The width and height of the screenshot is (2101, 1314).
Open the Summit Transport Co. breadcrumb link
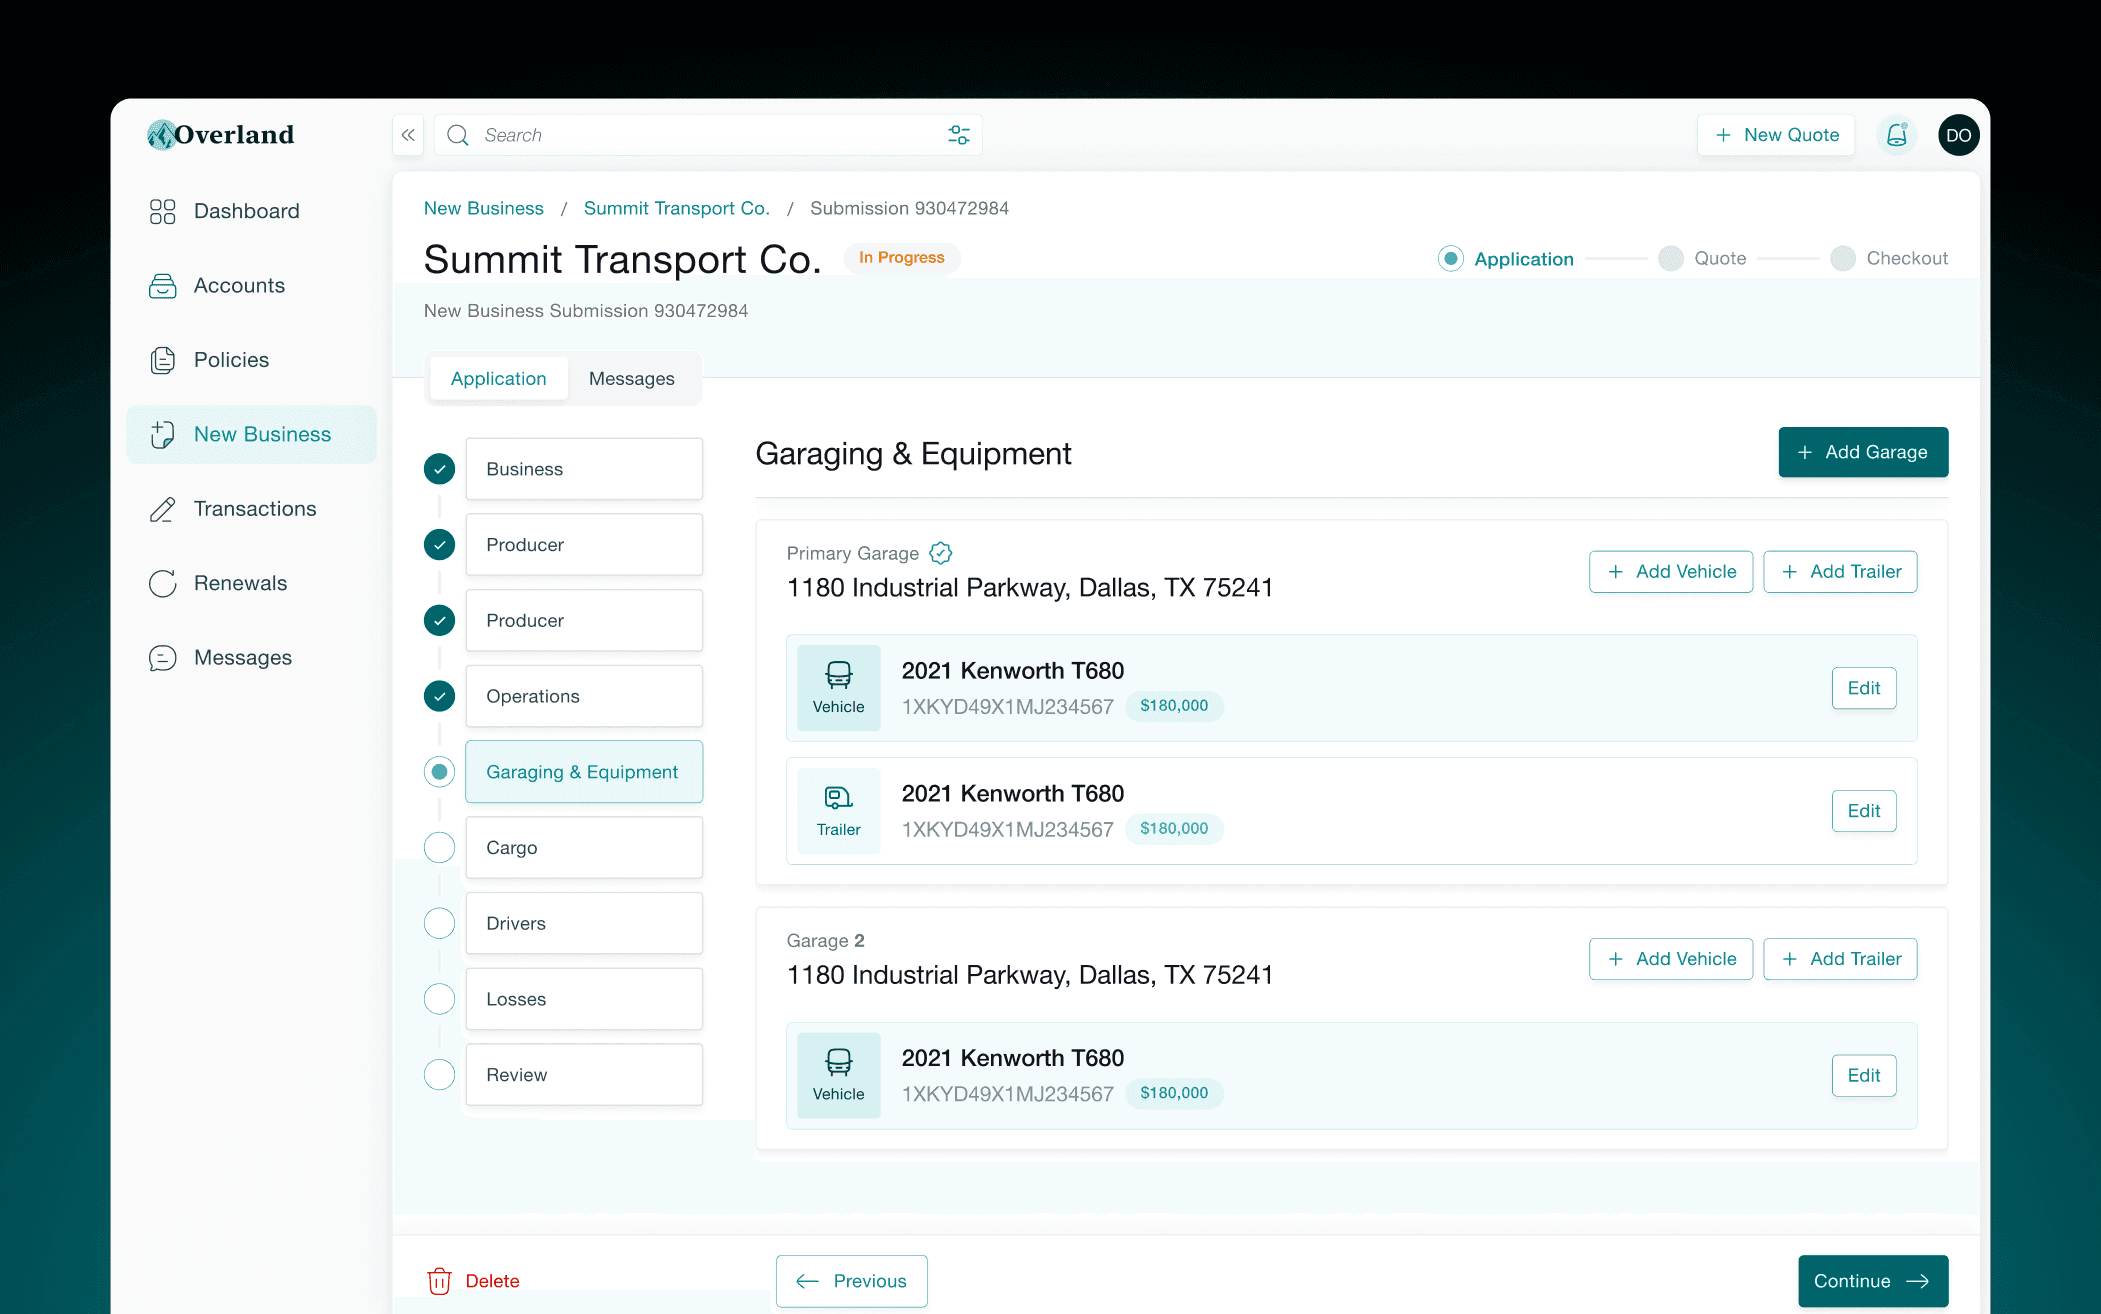(676, 208)
